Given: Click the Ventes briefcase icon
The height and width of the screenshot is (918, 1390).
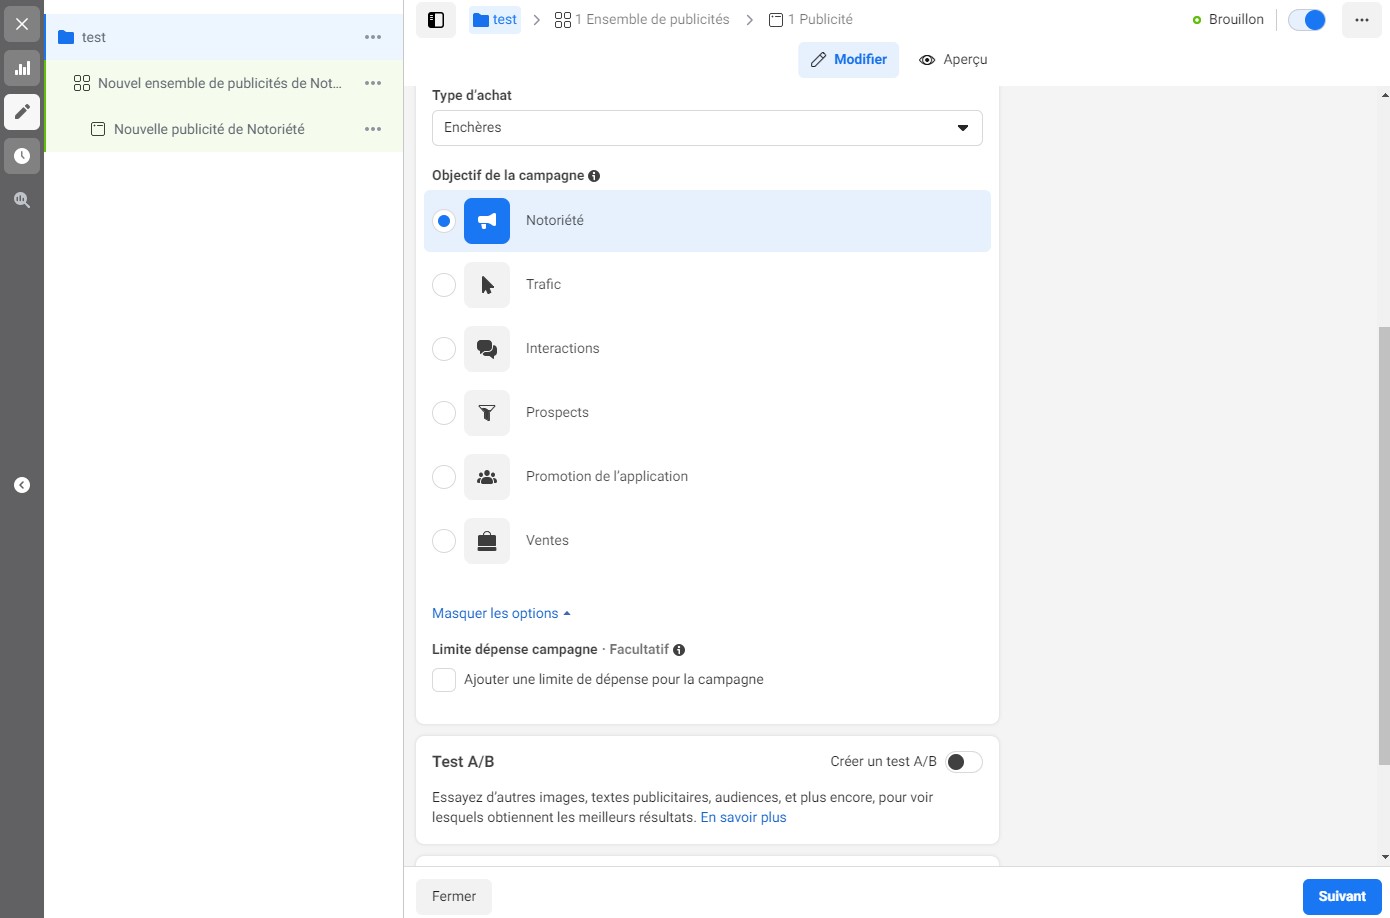Looking at the screenshot, I should pyautogui.click(x=487, y=541).
